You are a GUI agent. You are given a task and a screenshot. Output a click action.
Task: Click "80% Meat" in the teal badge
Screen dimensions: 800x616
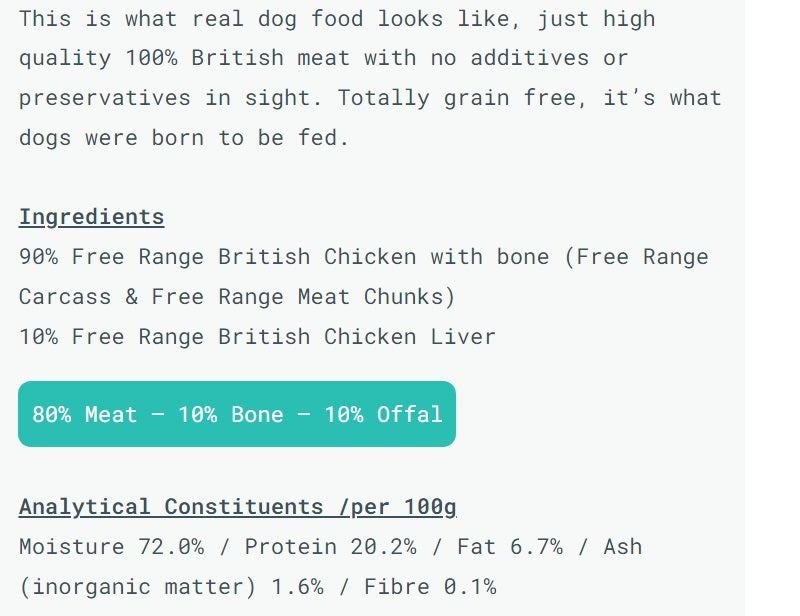(x=84, y=414)
